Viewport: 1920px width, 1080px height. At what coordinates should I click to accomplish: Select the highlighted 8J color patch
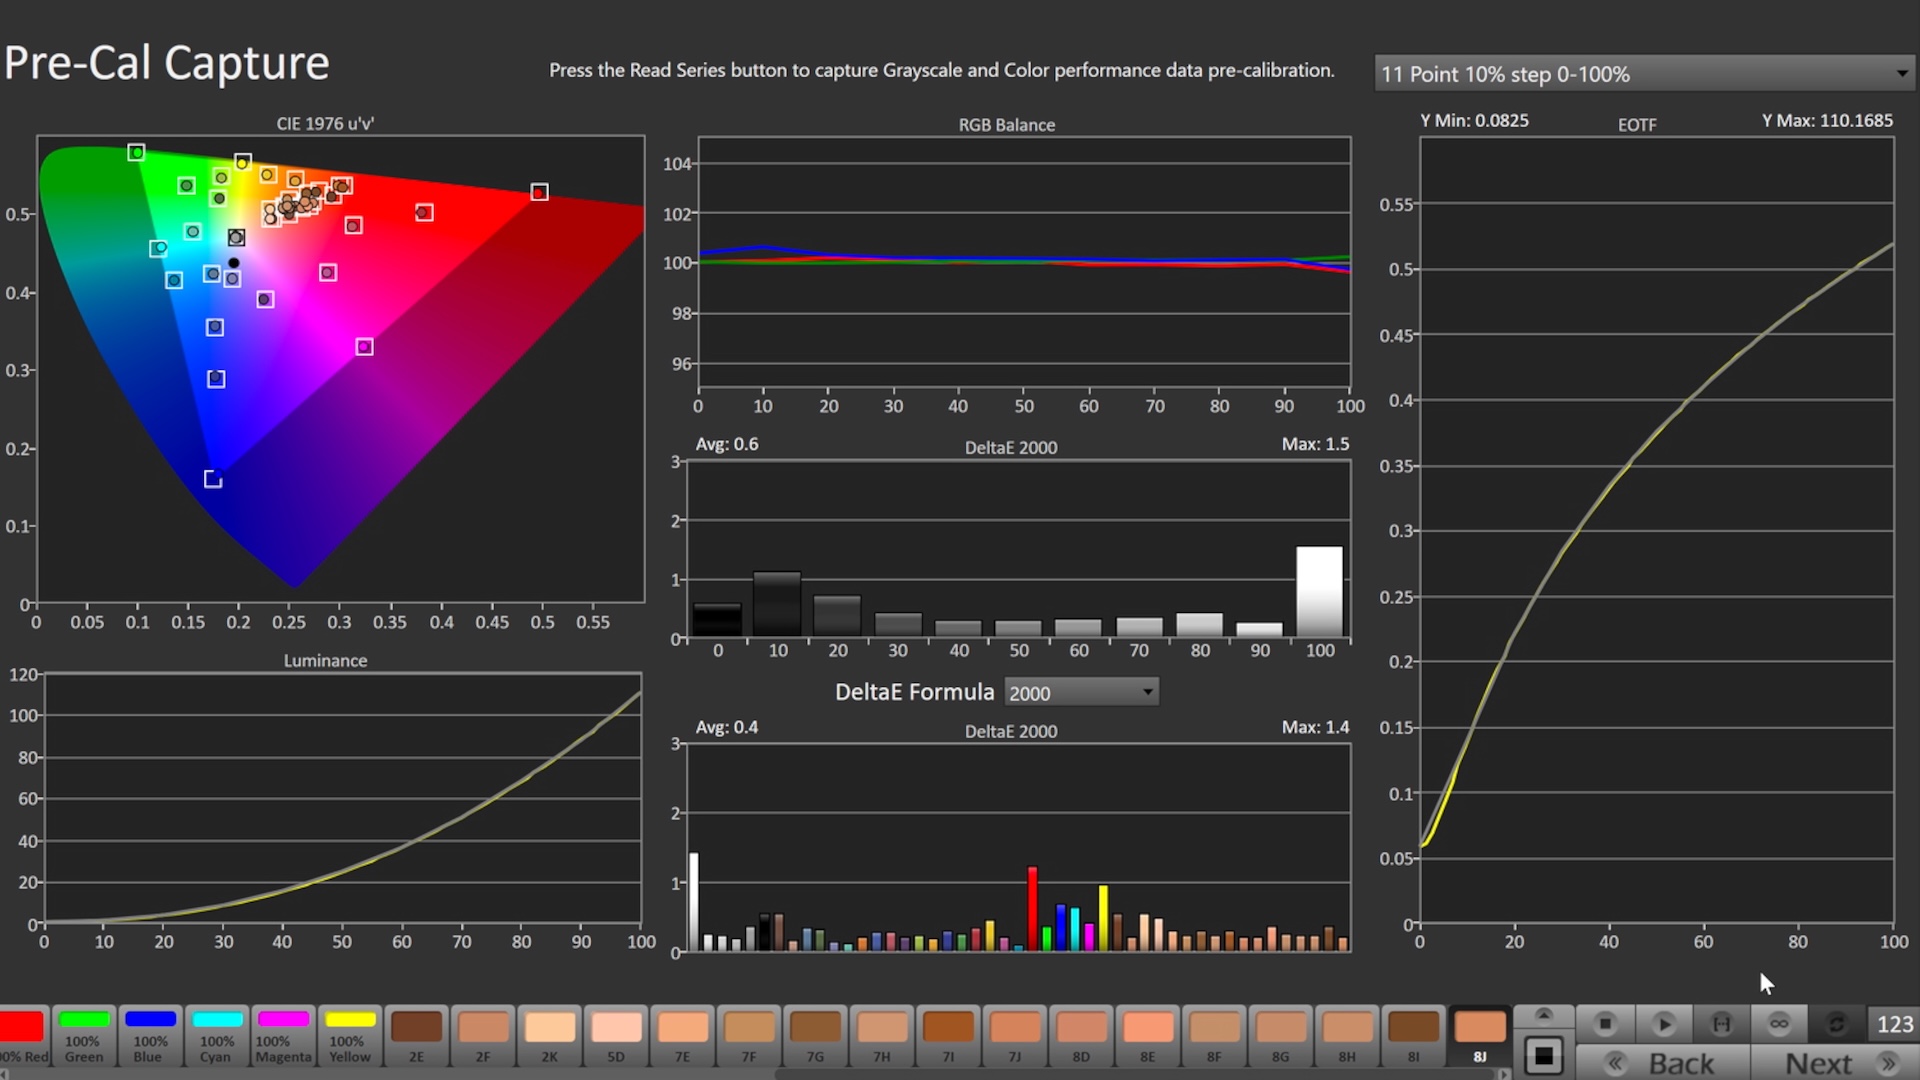pyautogui.click(x=1479, y=1035)
